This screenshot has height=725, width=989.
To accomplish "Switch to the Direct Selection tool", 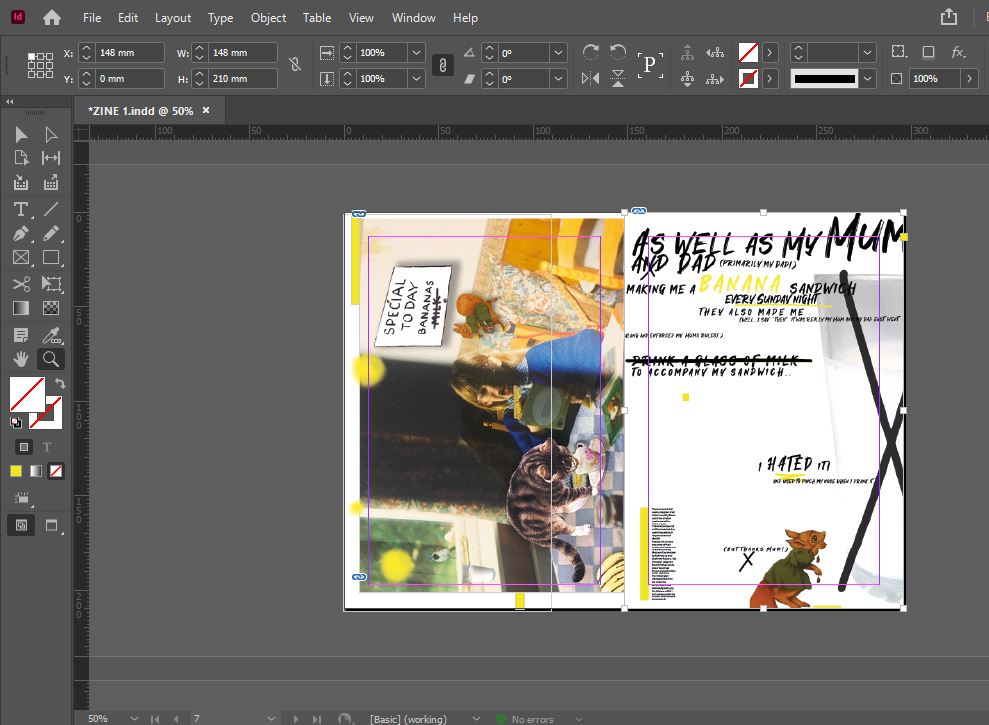I will [51, 135].
